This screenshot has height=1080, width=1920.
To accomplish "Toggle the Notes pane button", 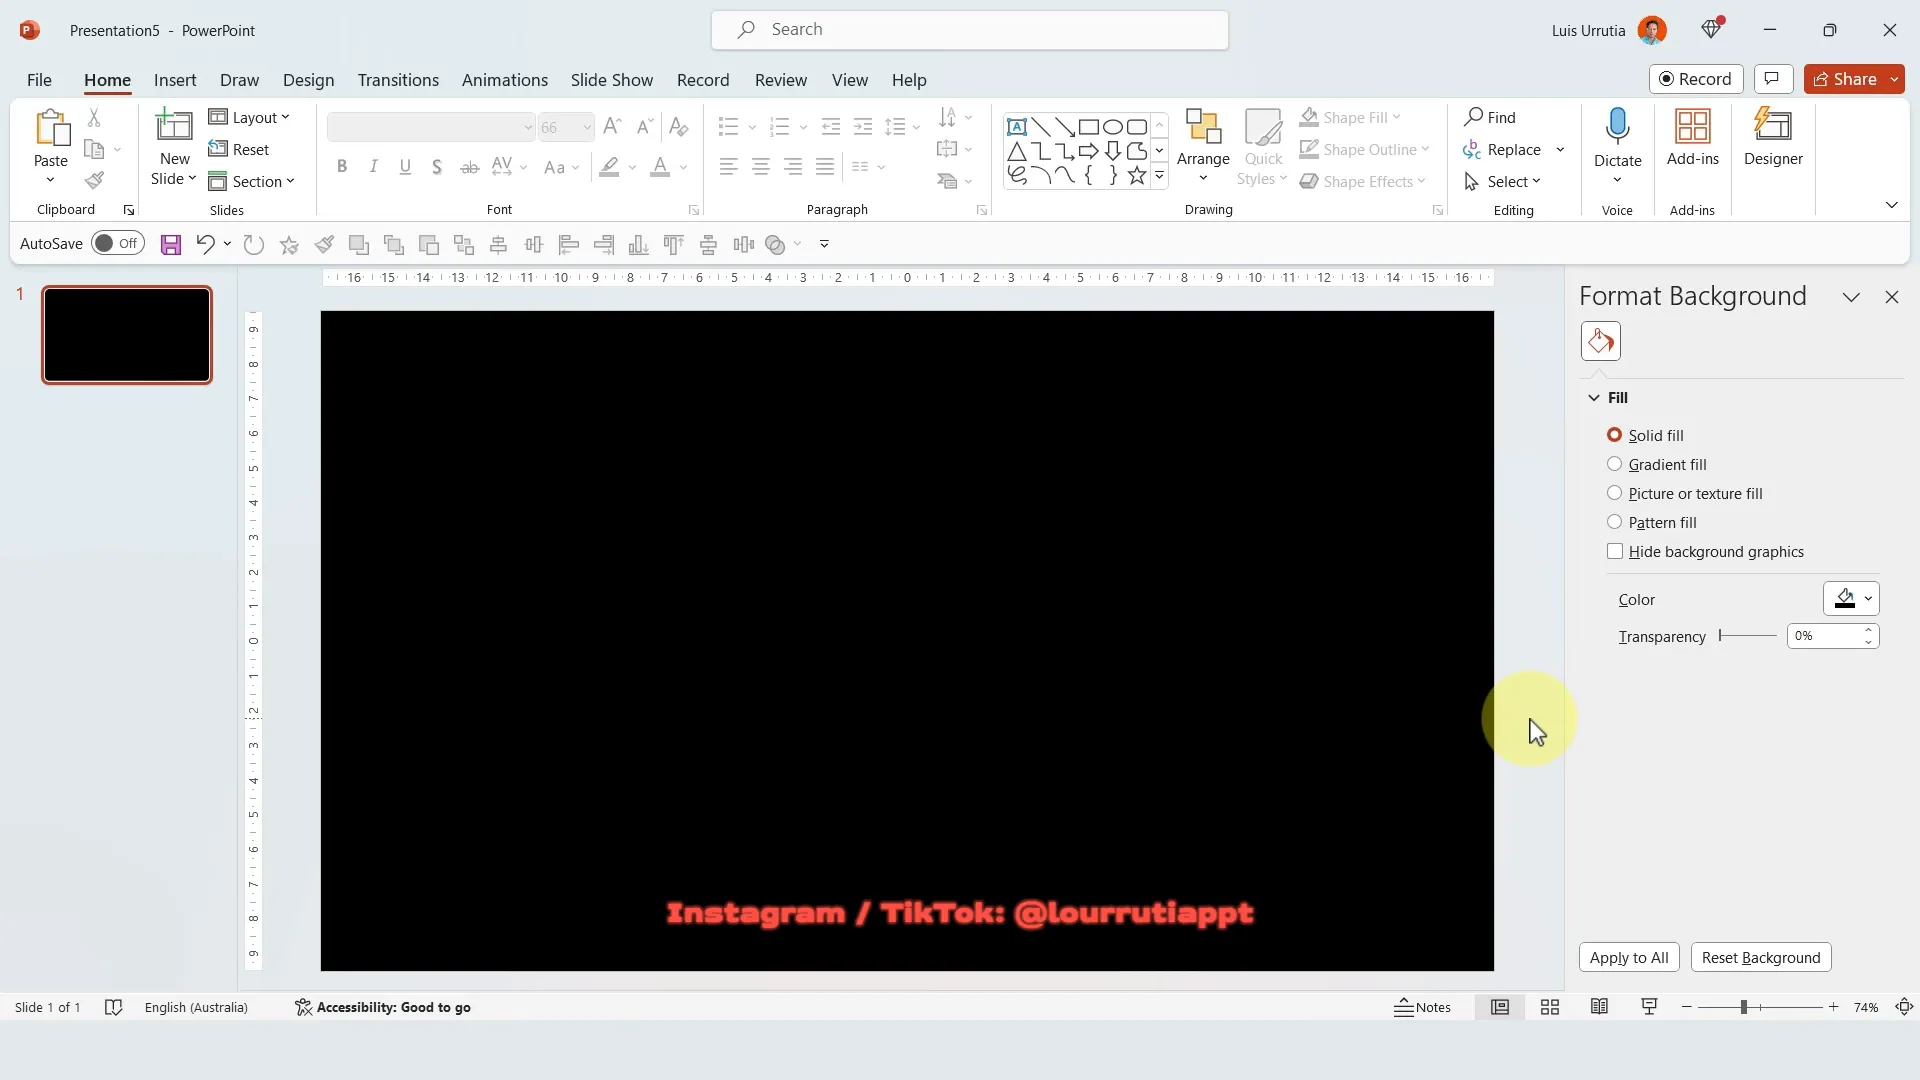I will (1422, 1007).
